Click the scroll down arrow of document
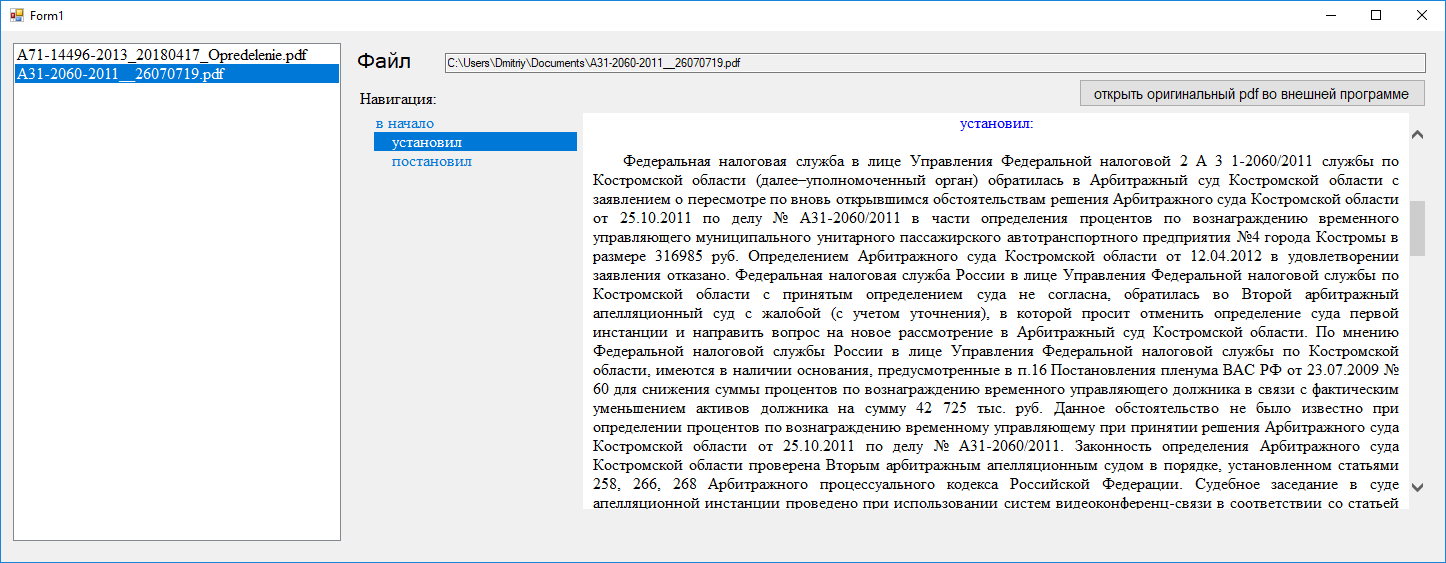 click(1416, 487)
